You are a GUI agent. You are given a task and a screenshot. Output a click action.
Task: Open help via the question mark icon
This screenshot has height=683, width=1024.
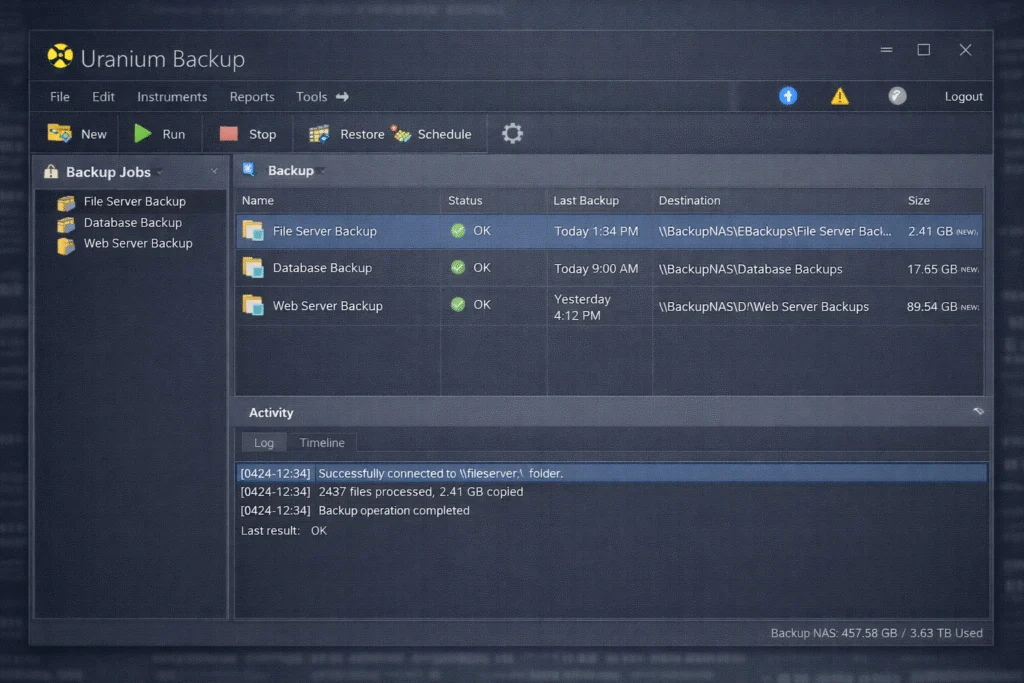point(897,96)
